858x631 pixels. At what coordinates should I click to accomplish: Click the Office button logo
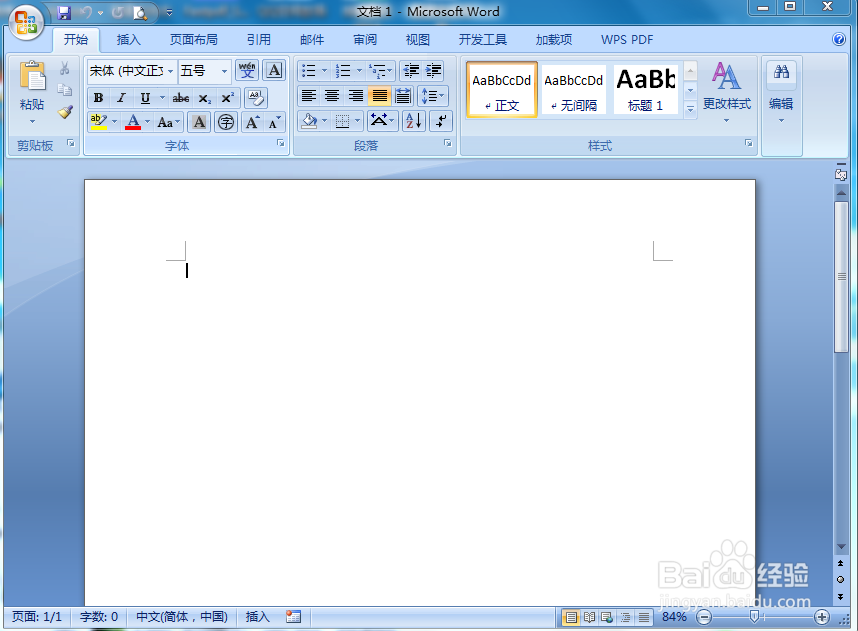point(26,22)
